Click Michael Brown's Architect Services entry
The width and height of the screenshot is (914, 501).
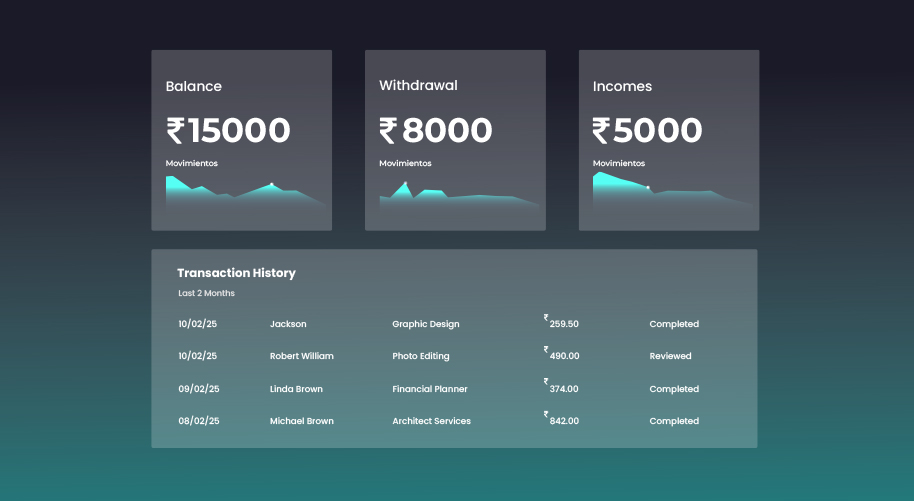tap(431, 421)
